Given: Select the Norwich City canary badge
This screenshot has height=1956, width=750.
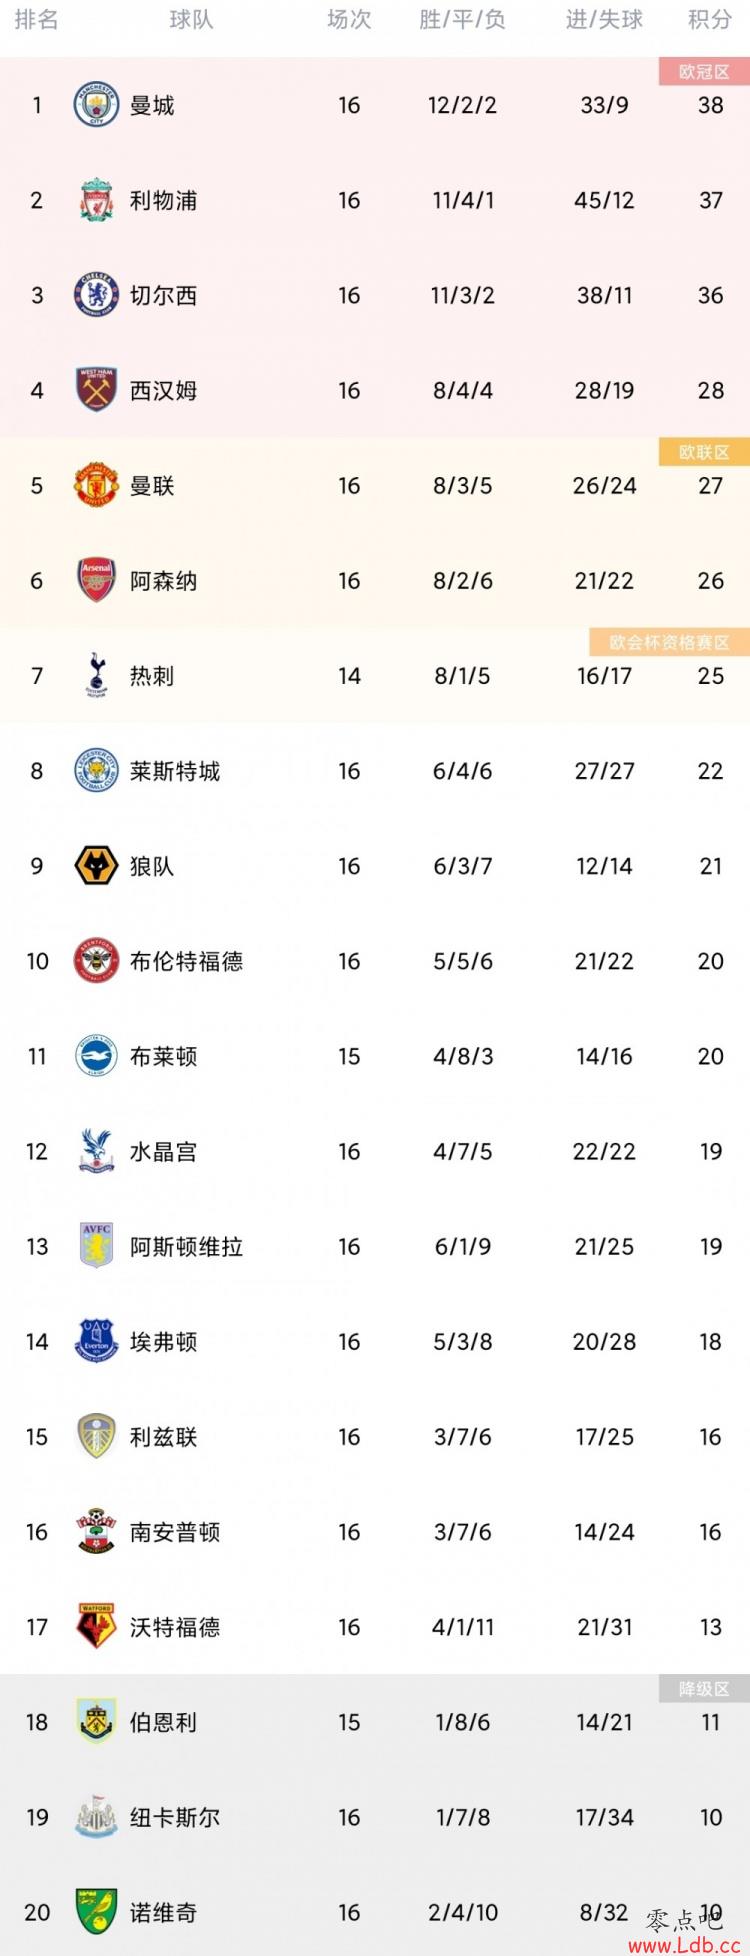Looking at the screenshot, I should coord(97,1912).
